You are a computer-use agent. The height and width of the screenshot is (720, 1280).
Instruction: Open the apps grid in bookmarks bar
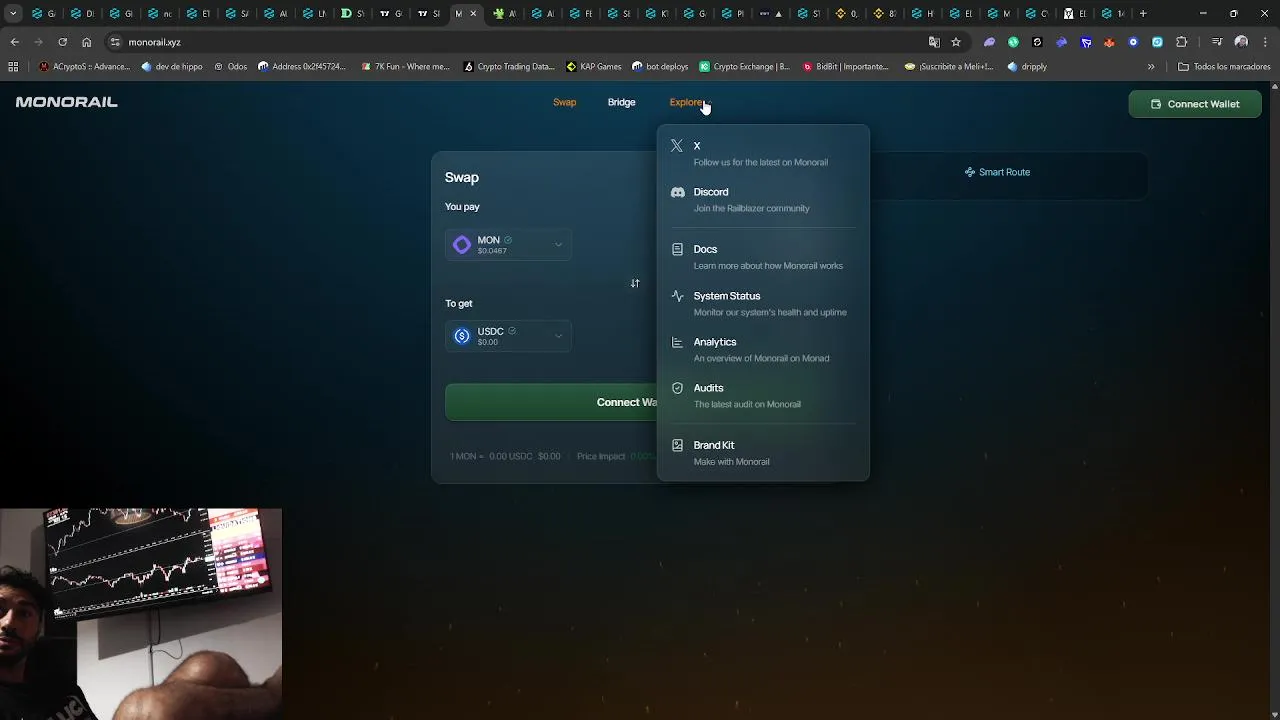tap(13, 67)
